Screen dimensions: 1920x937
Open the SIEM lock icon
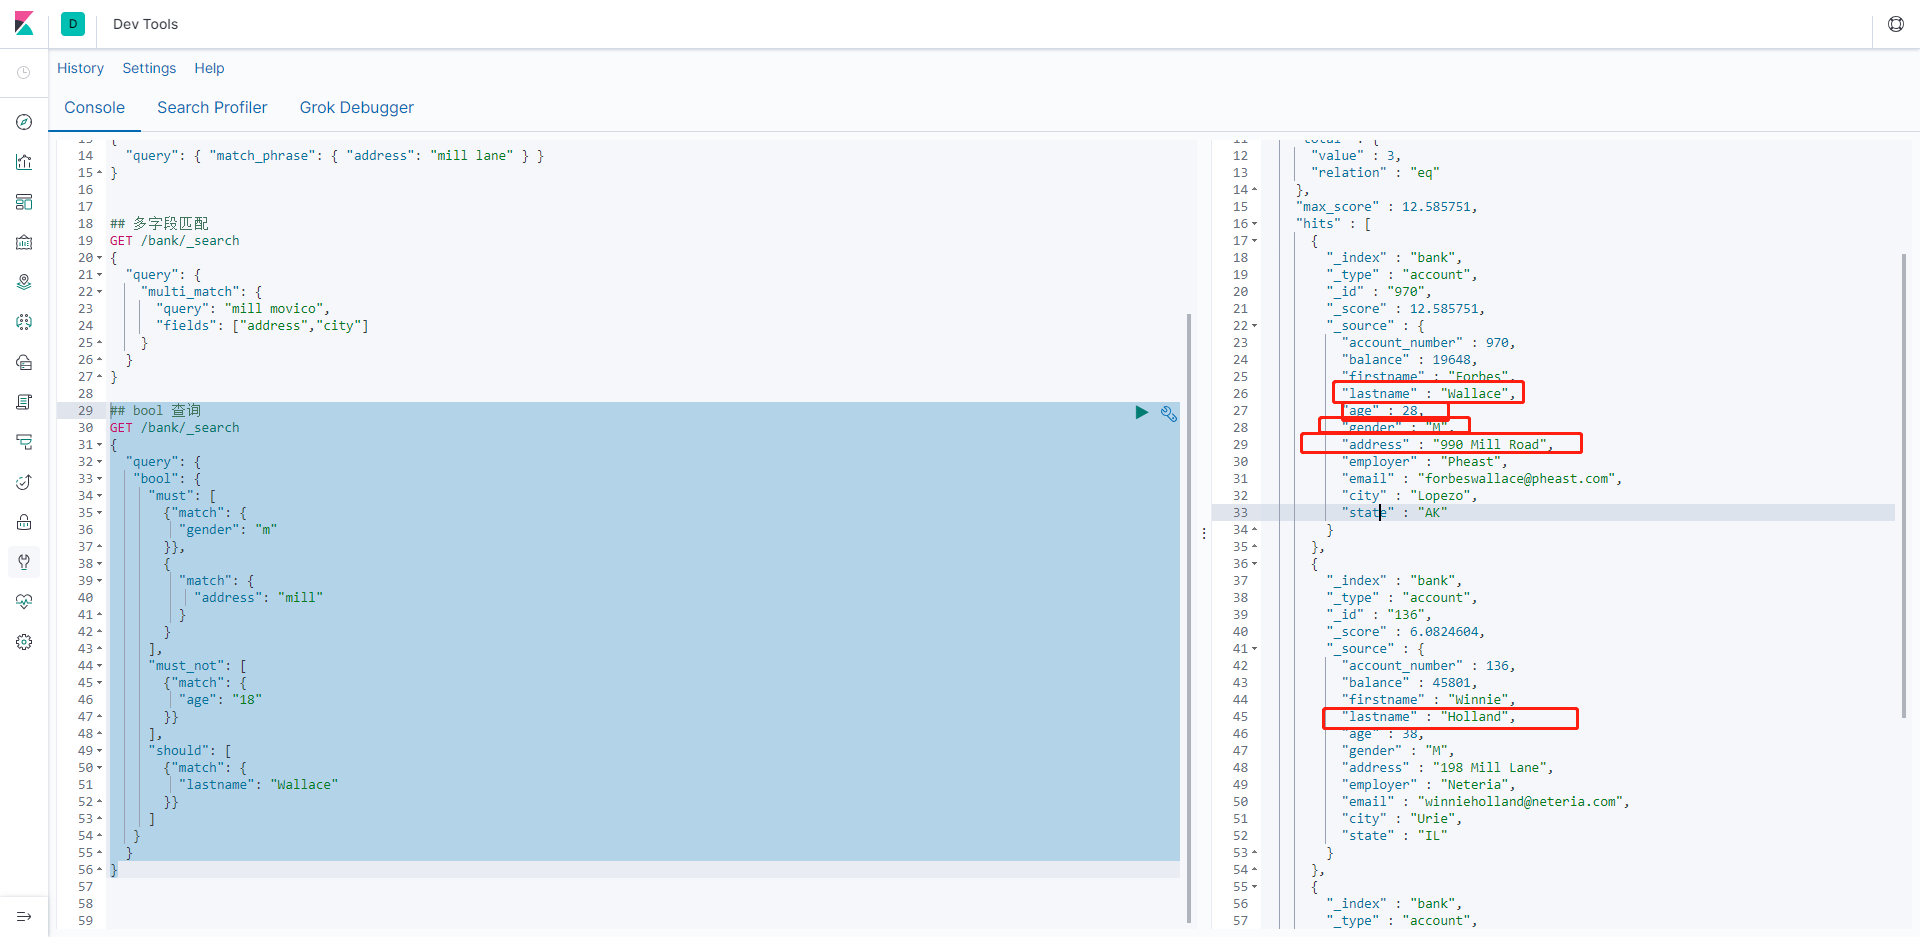click(x=24, y=522)
